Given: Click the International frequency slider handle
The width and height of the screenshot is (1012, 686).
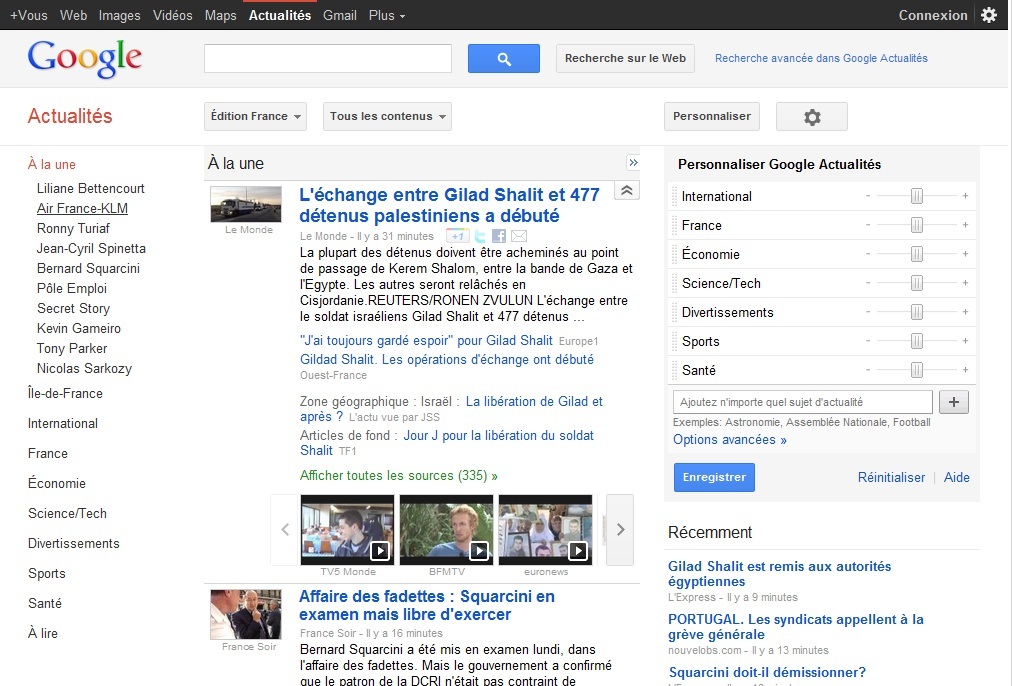Looking at the screenshot, I should click(x=916, y=196).
